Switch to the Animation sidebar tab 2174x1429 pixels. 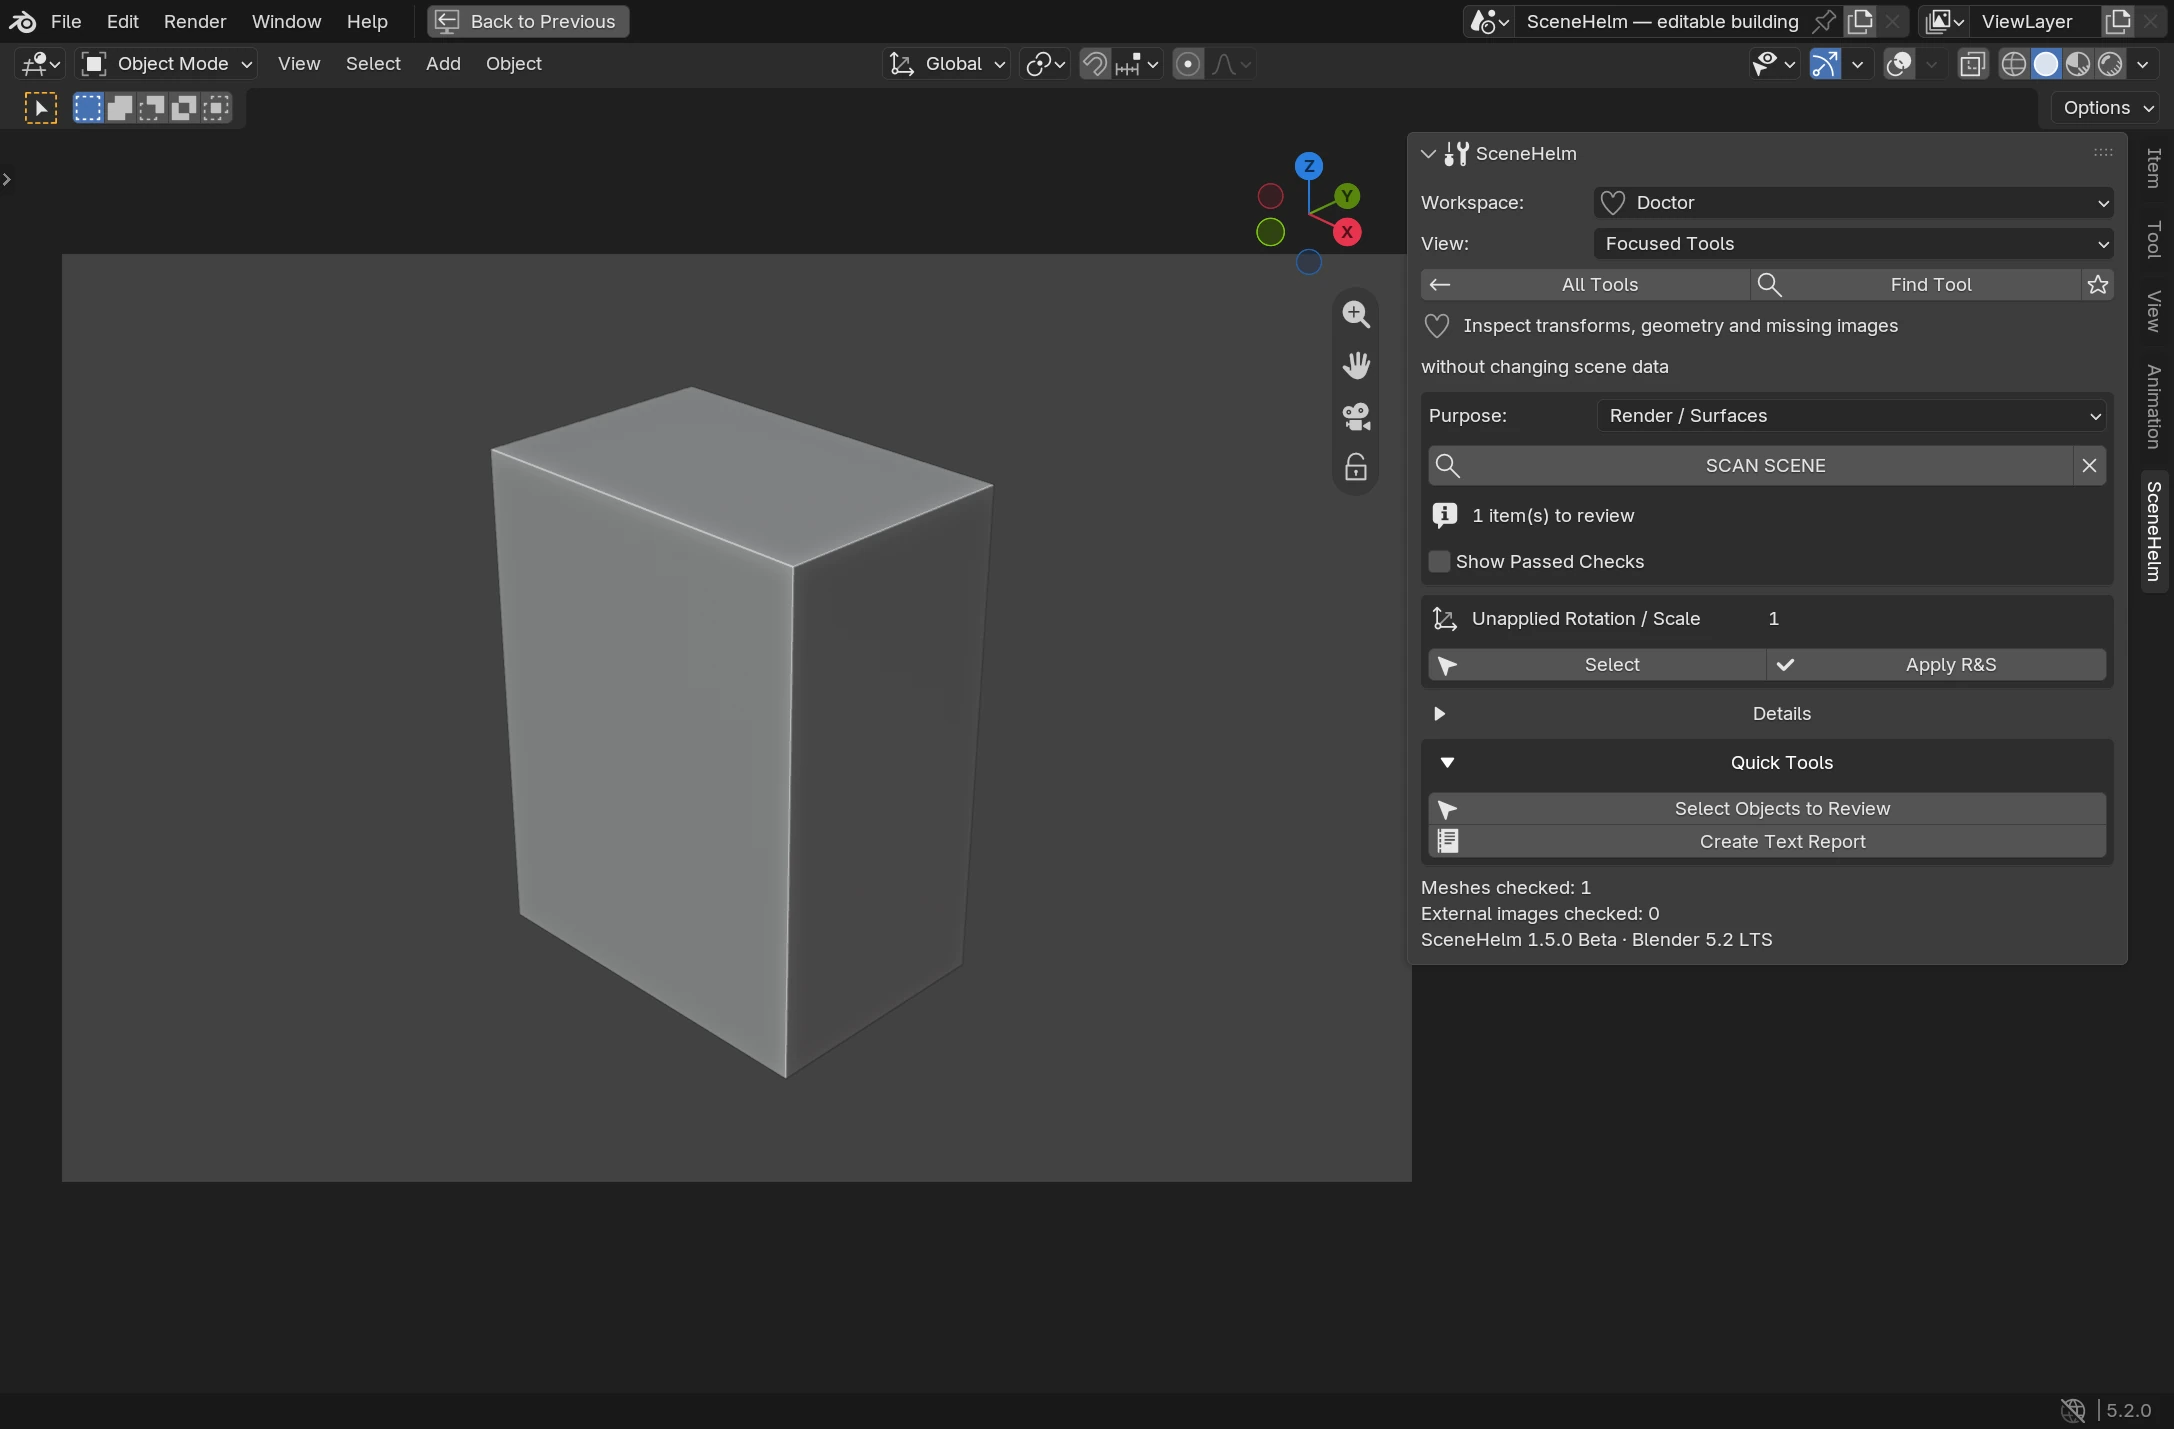point(2154,407)
